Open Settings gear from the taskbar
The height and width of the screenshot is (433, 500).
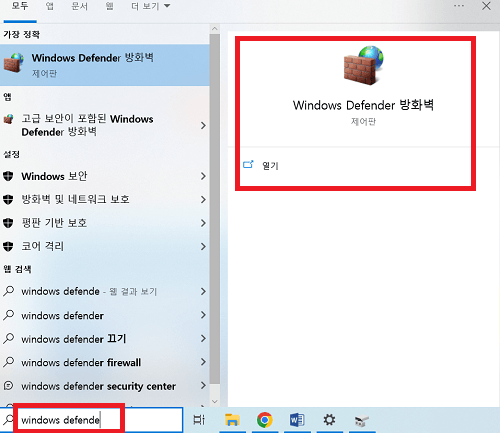[329, 420]
